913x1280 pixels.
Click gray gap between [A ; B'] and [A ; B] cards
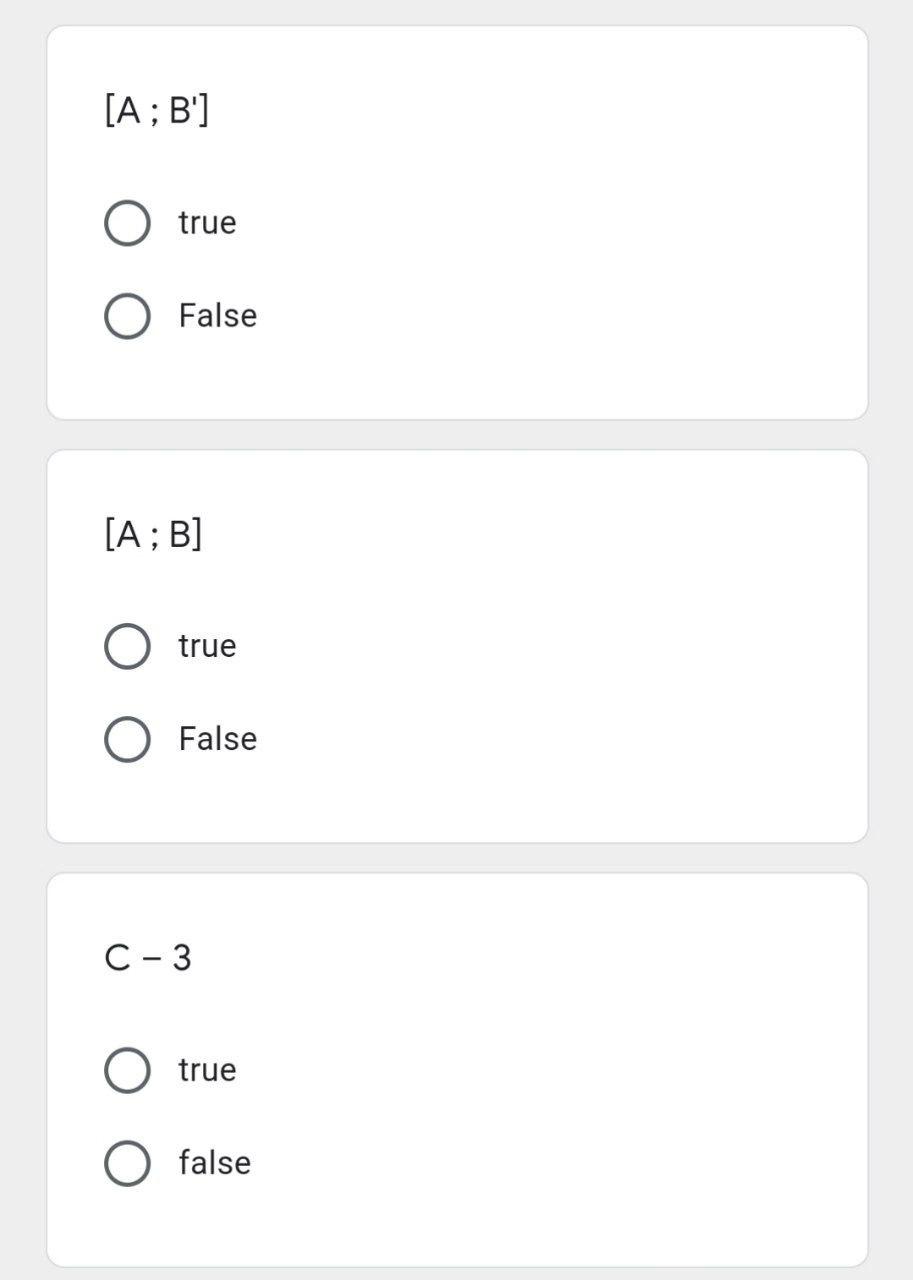coord(456,435)
